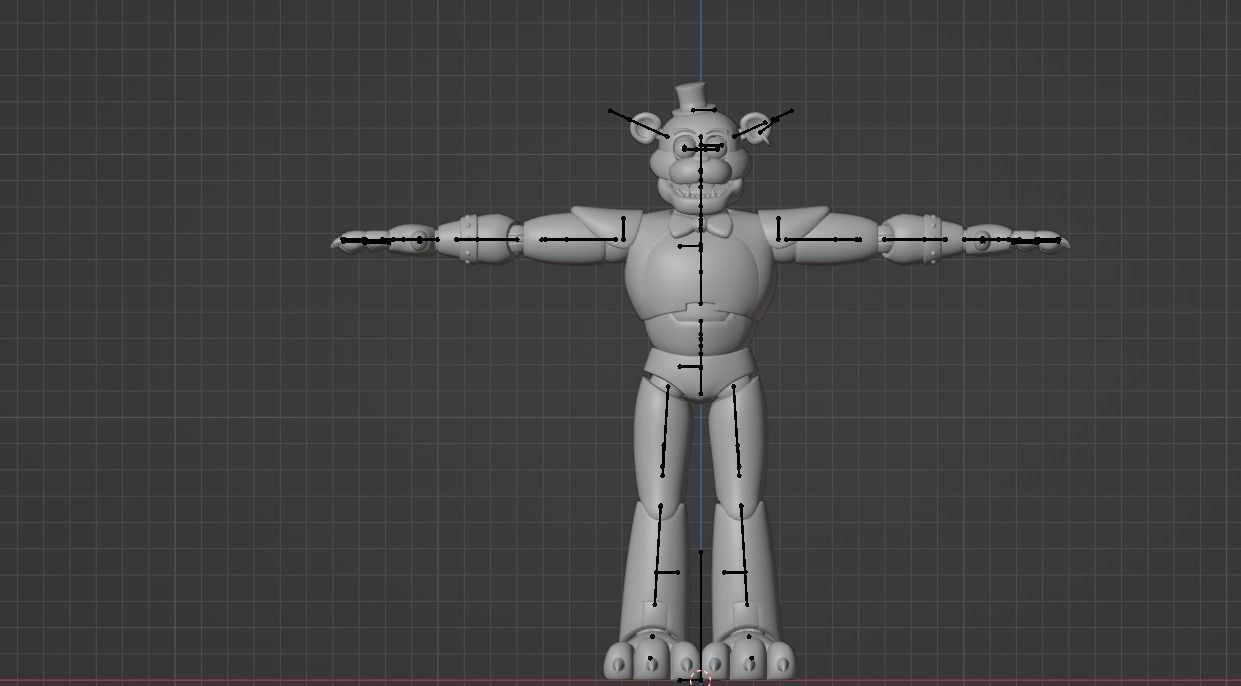Click the round belly plate of the model
This screenshot has height=686, width=1241.
tap(700, 275)
